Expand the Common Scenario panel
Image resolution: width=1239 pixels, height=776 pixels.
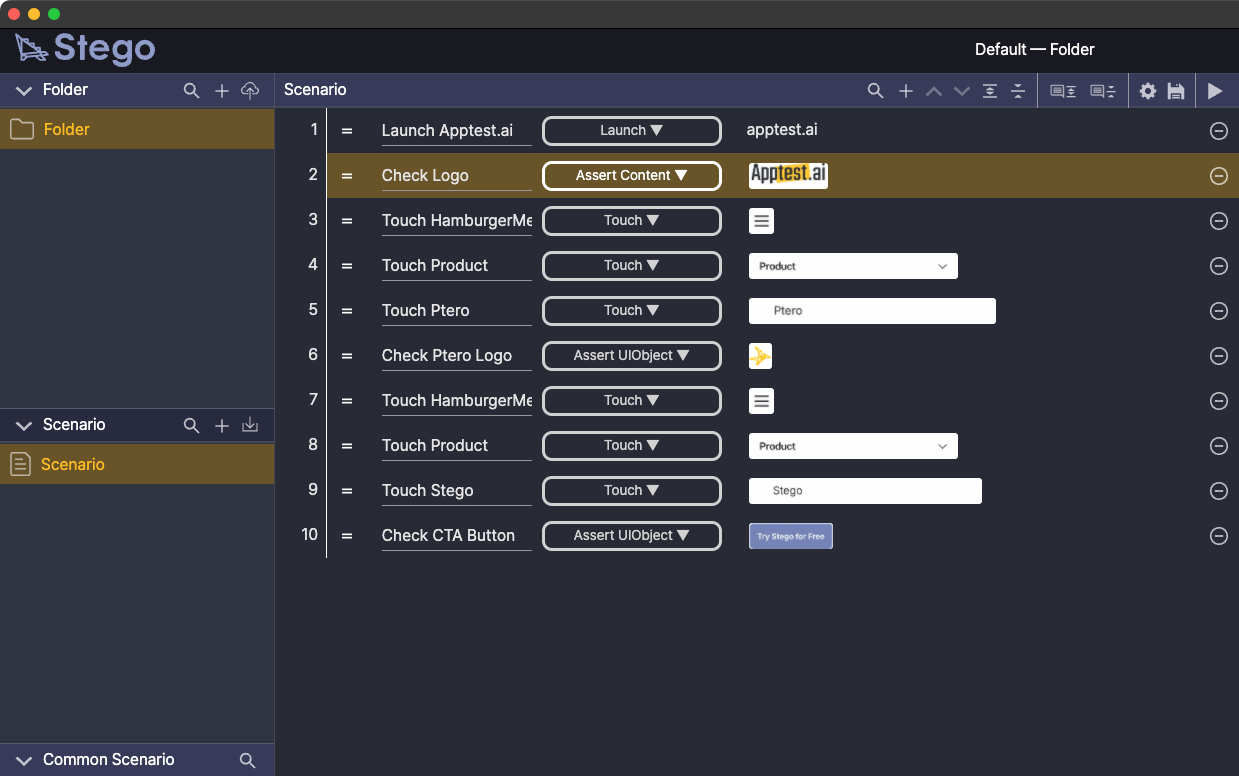(24, 761)
